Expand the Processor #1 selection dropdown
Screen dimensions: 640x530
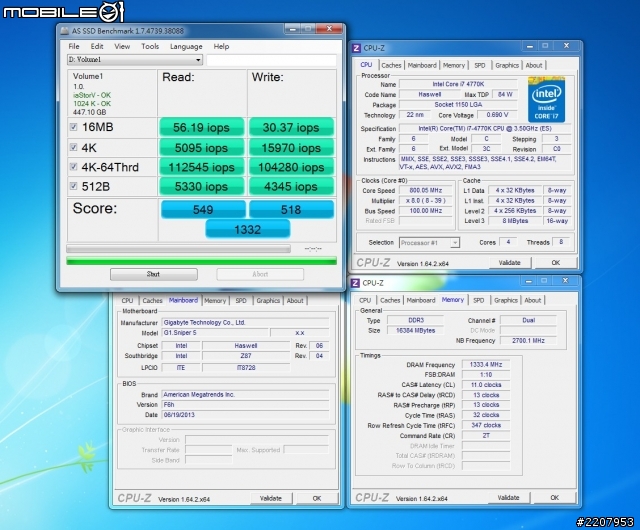[x=429, y=243]
